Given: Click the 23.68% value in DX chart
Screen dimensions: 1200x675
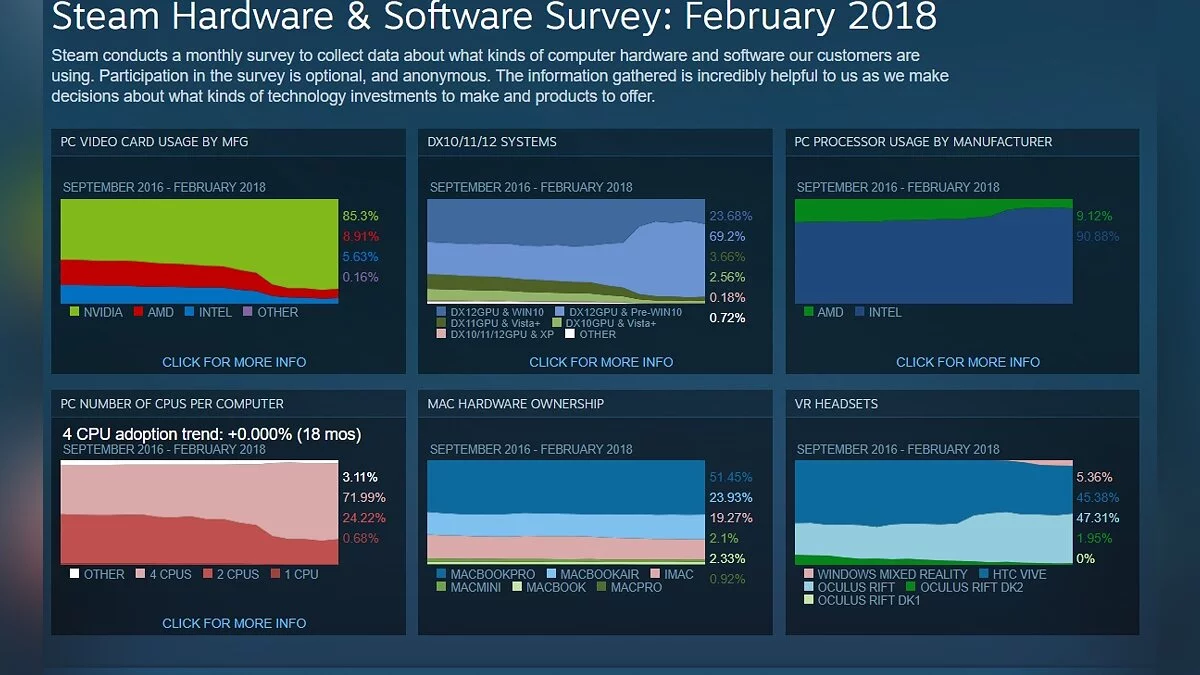Looking at the screenshot, I should point(731,216).
